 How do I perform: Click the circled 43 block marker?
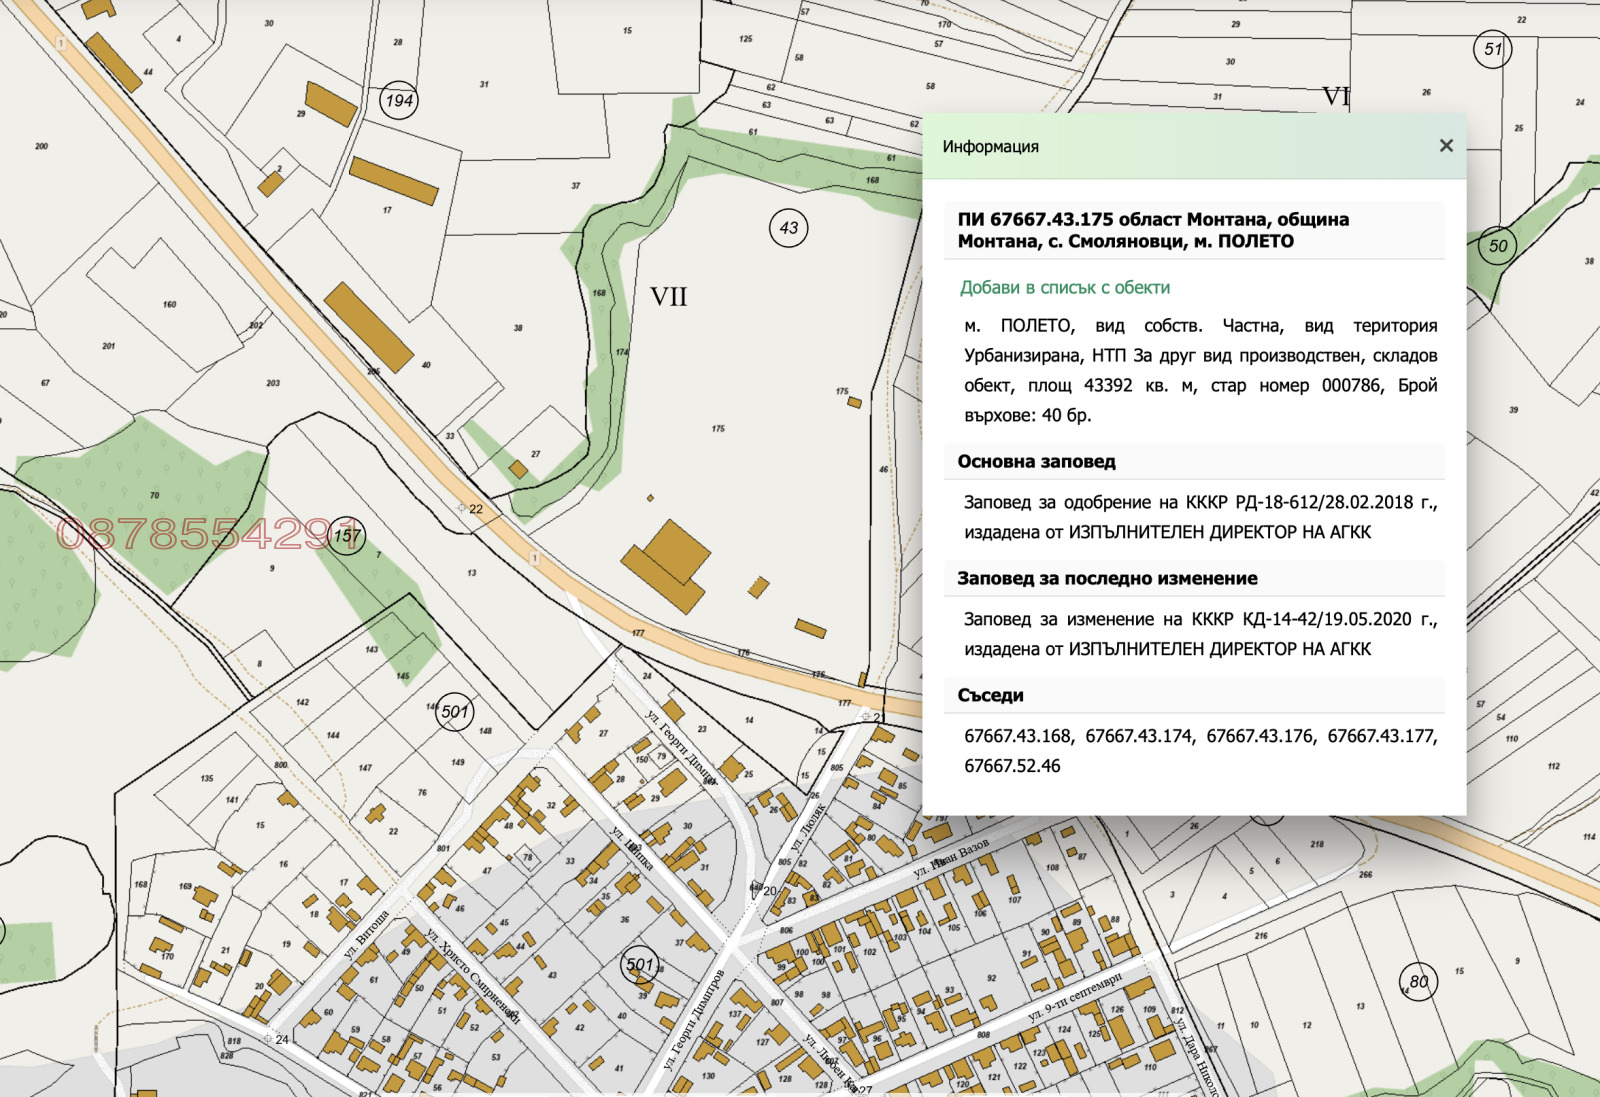789,228
